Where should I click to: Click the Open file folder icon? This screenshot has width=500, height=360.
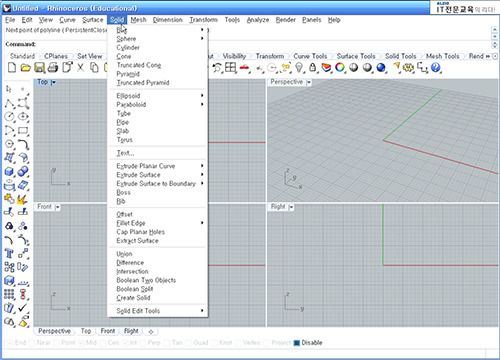(x=25, y=68)
